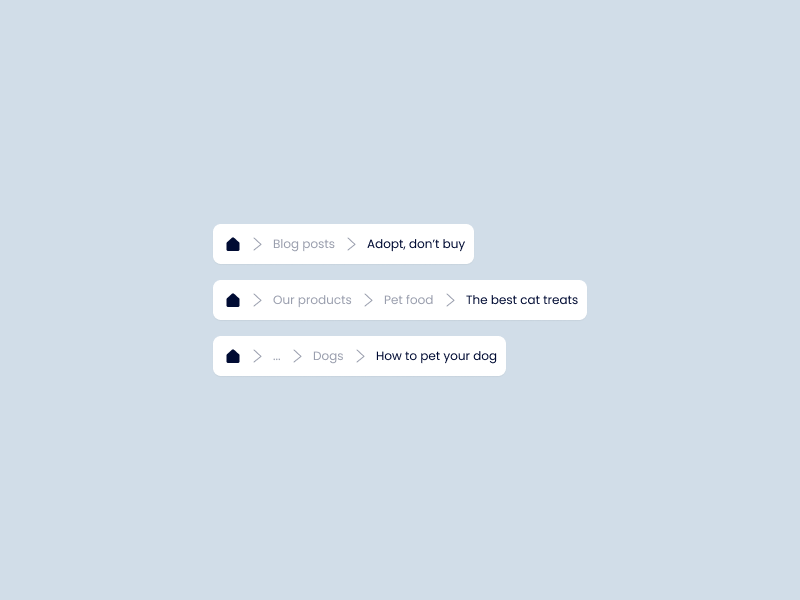Click chevron between Blog posts and Adopt, don't buy
Image resolution: width=800 pixels, height=600 pixels.
tap(351, 244)
